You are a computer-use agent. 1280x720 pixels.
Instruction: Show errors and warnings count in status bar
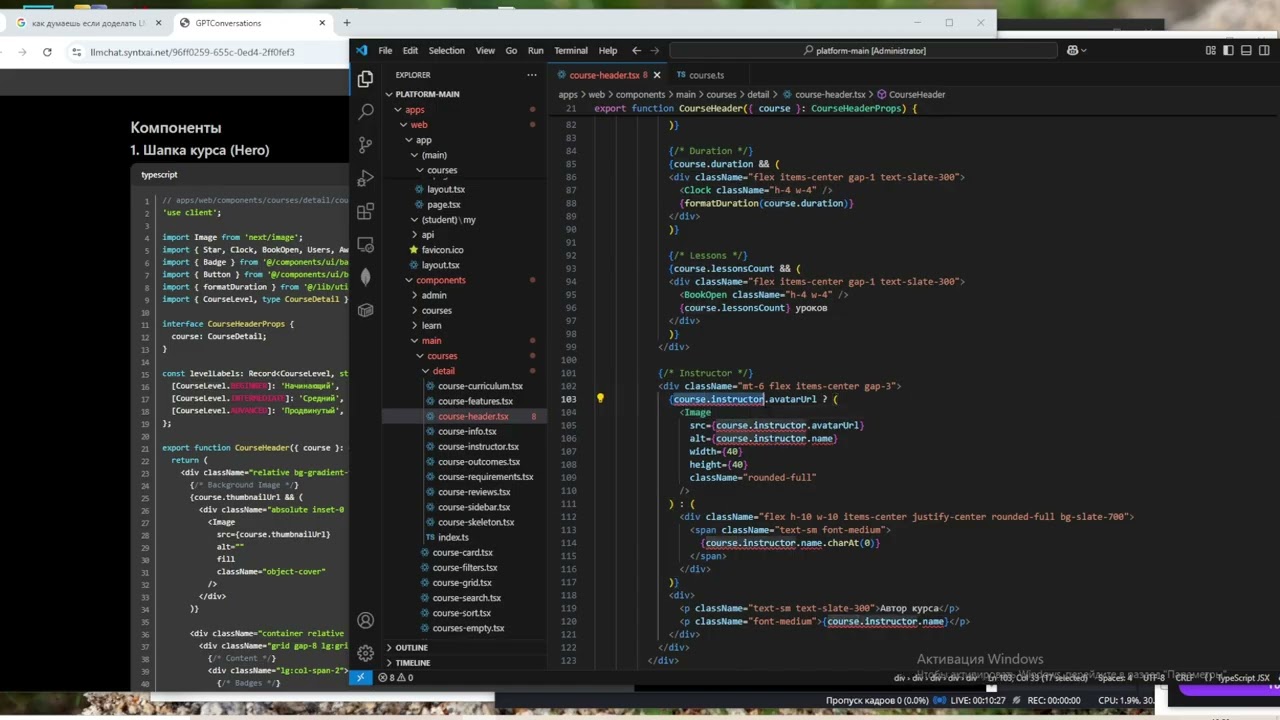(395, 677)
